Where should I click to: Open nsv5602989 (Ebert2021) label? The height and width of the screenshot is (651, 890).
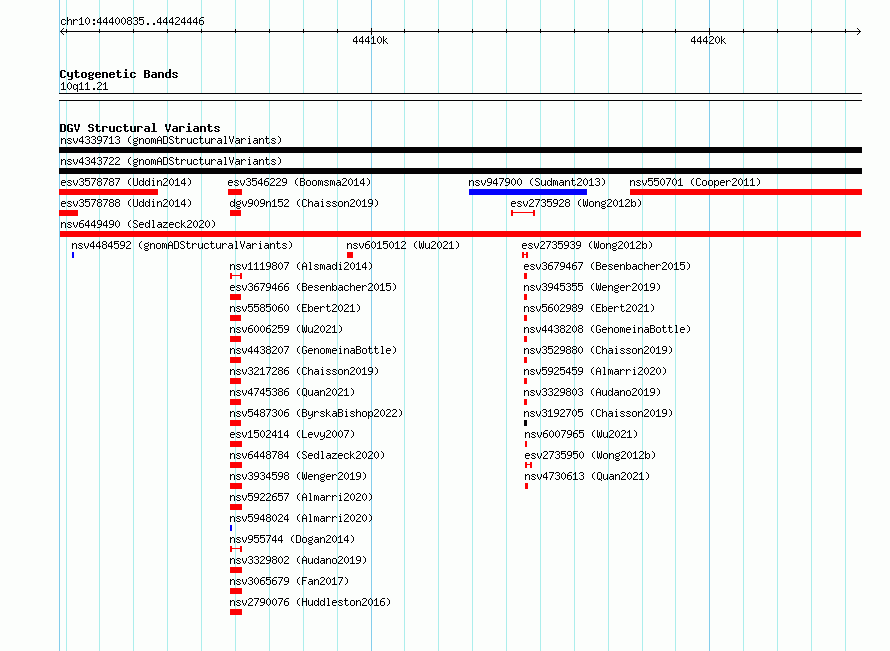tap(589, 308)
